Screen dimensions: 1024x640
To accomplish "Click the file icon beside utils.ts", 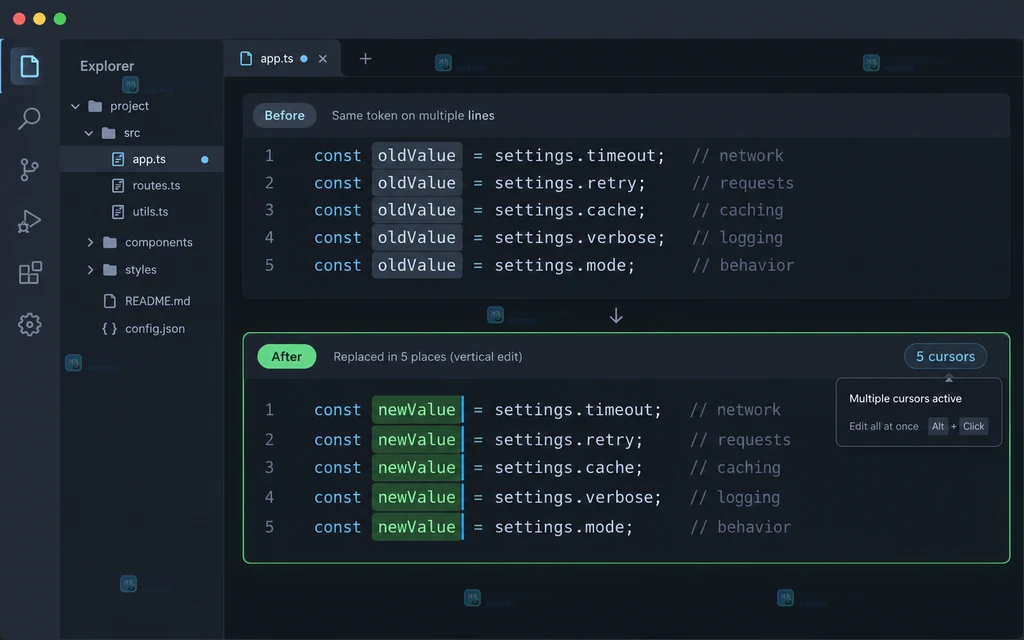I will coord(118,212).
